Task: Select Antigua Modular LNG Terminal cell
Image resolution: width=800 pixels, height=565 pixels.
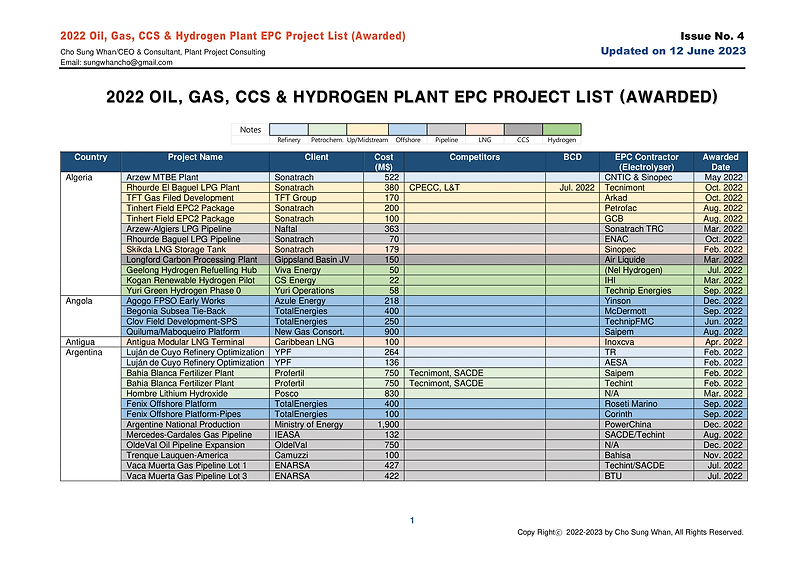Action: point(195,342)
